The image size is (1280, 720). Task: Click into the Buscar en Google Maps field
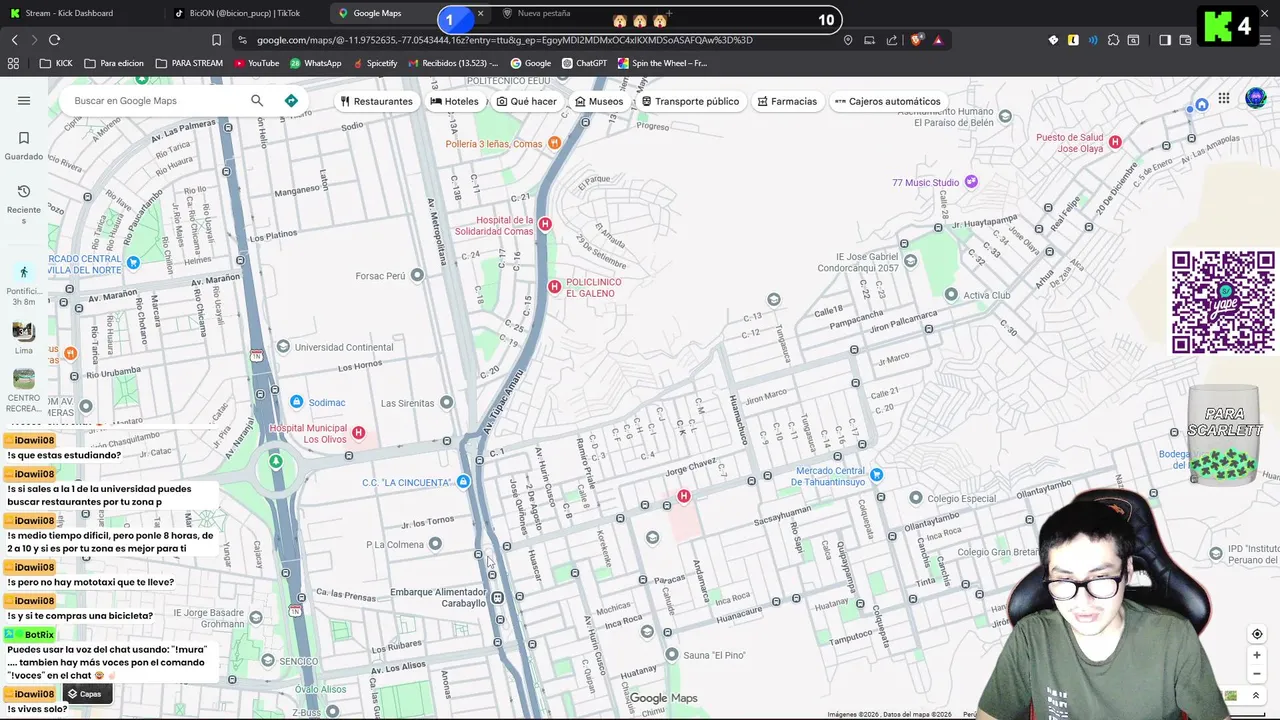pos(155,101)
